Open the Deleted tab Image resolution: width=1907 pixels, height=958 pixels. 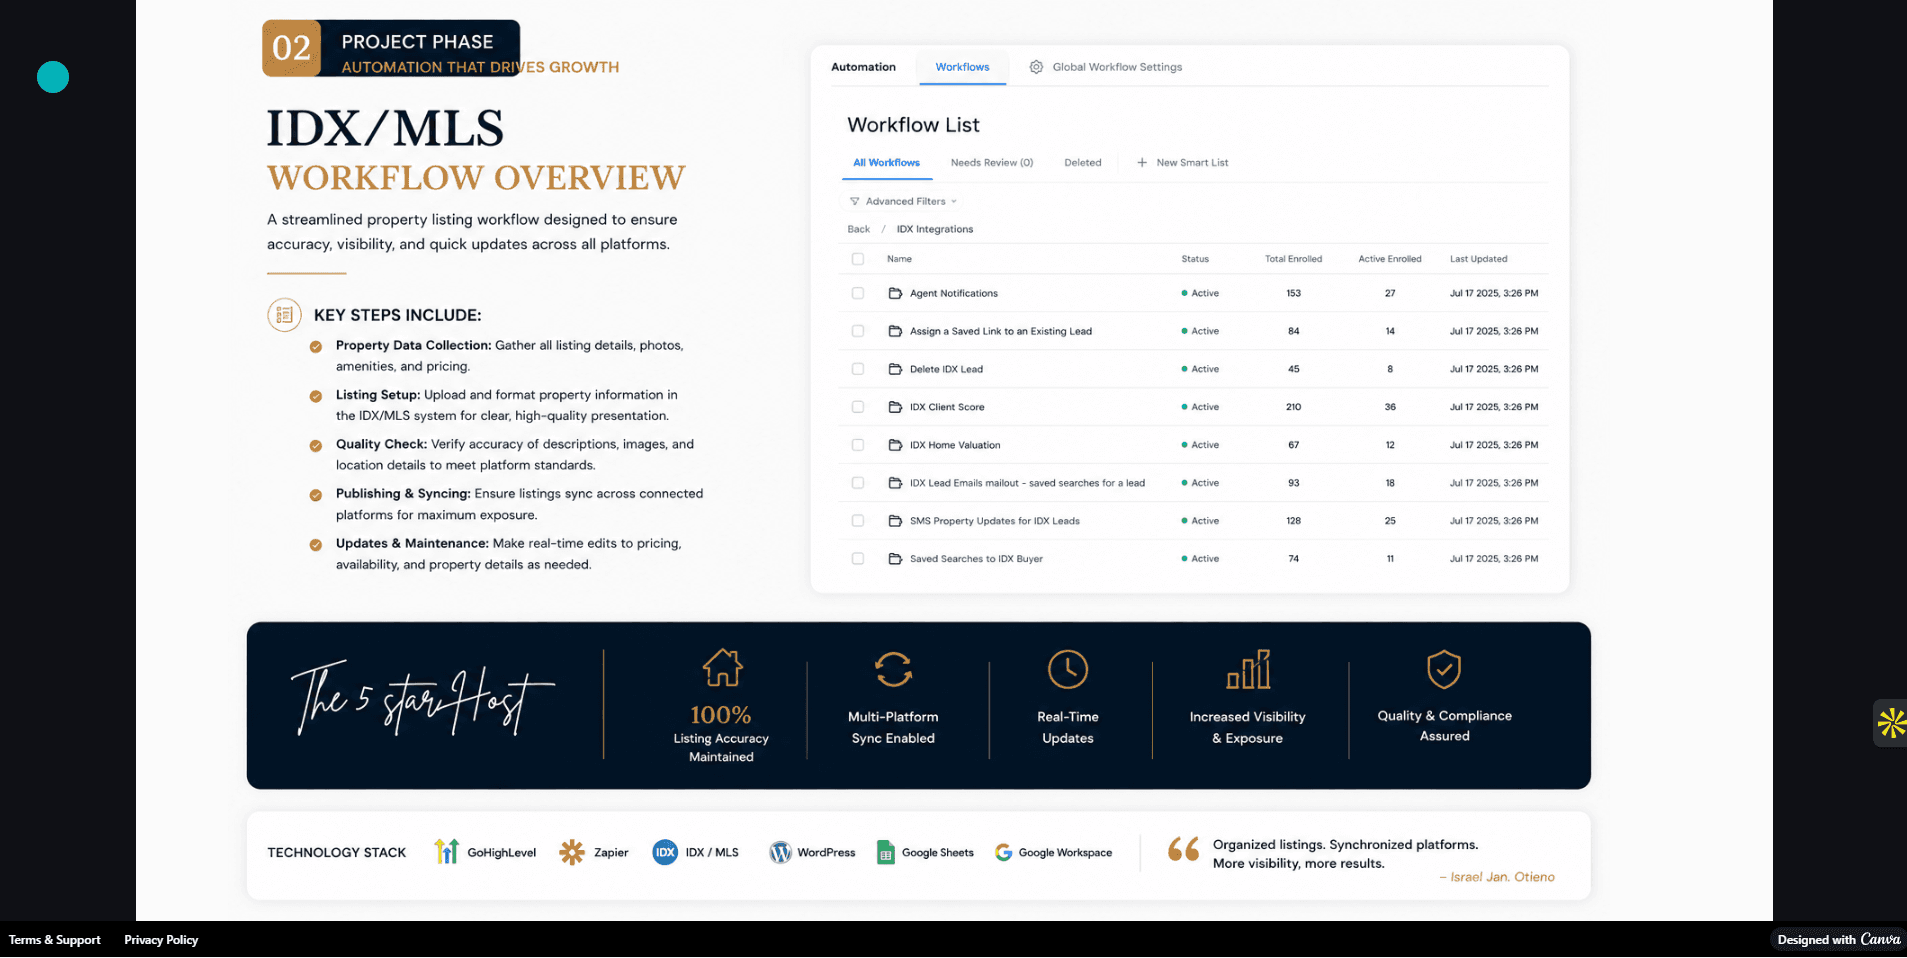click(x=1083, y=162)
